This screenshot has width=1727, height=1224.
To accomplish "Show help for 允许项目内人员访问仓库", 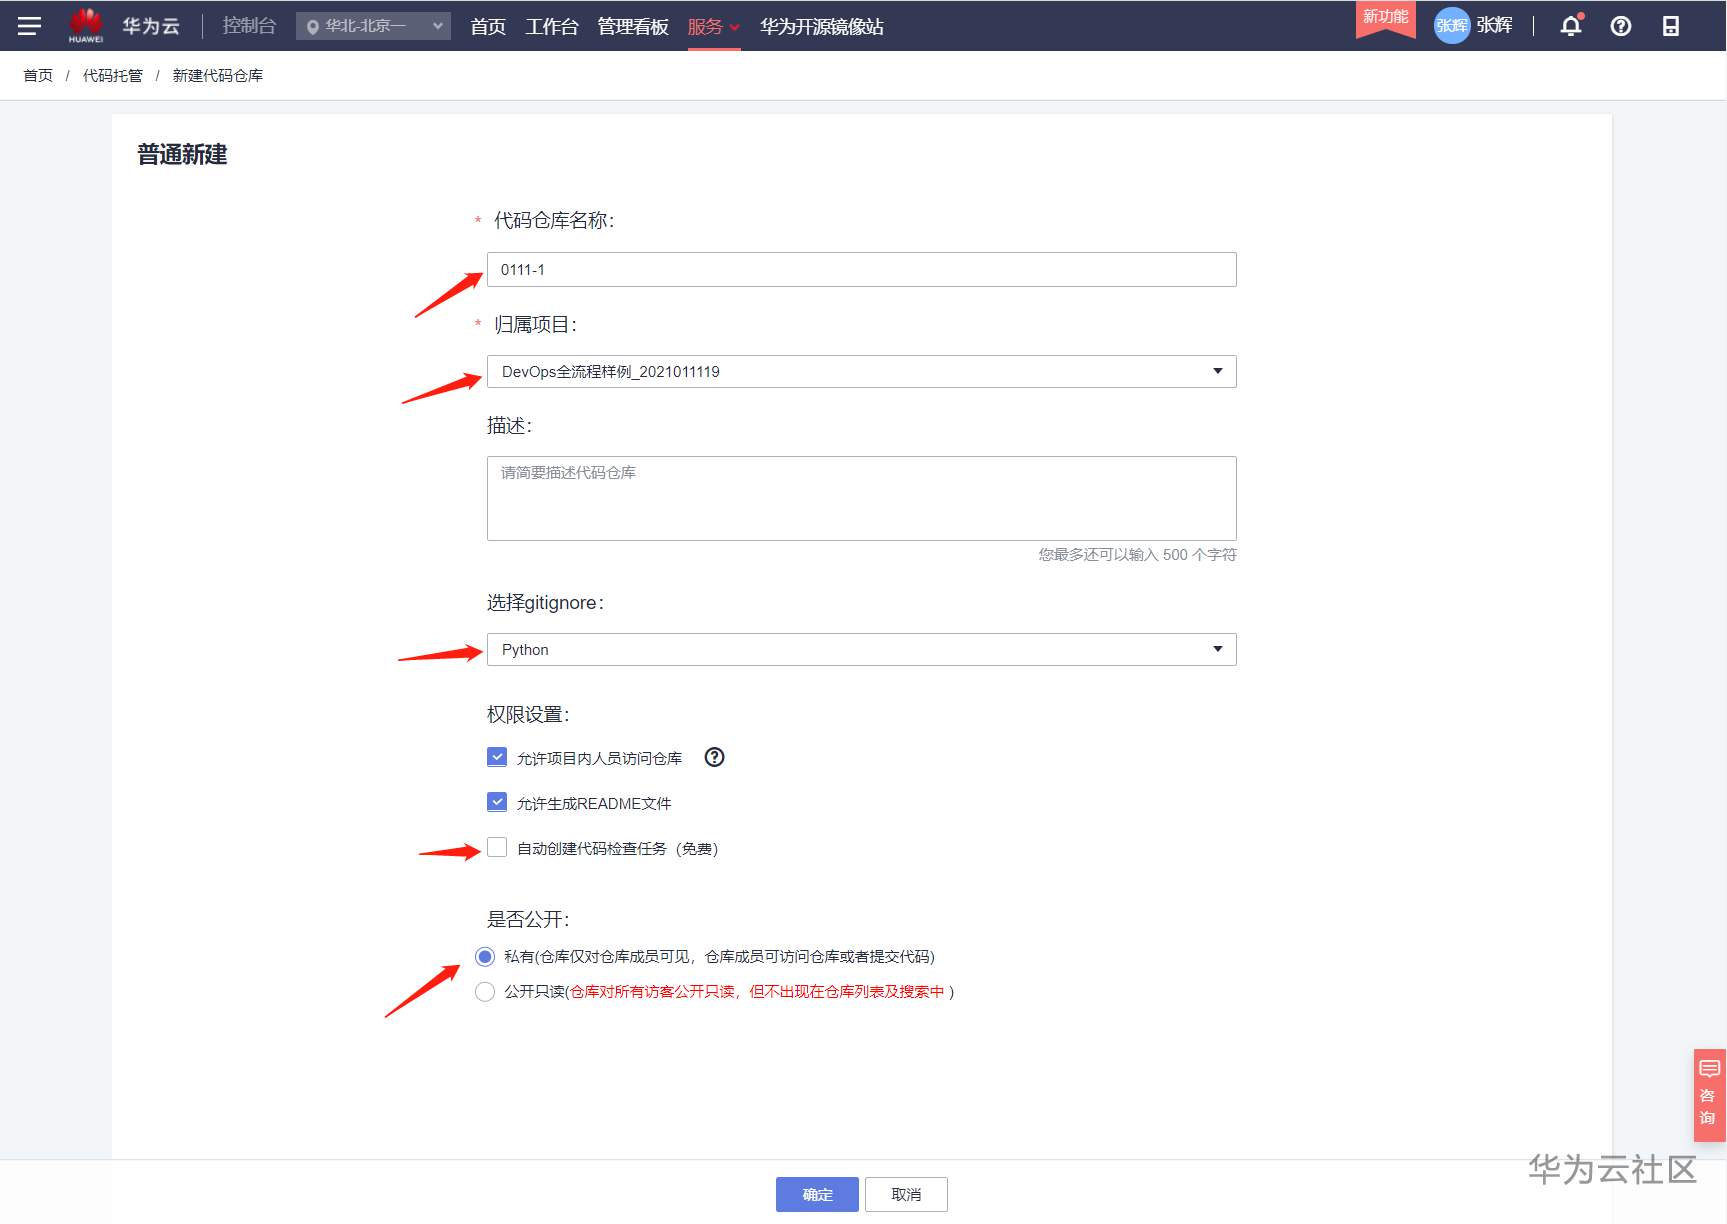I will (714, 757).
